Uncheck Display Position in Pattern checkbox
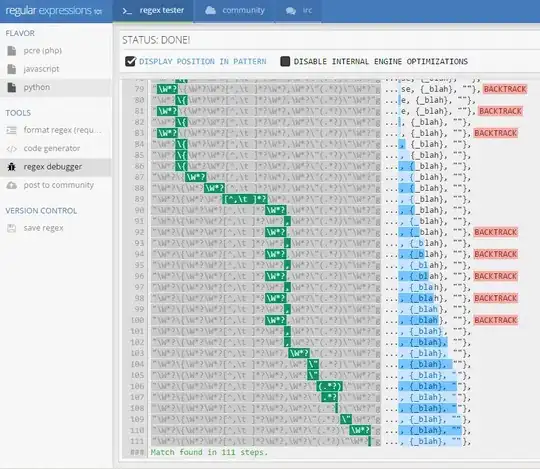This screenshot has height=469, width=540. [131, 61]
